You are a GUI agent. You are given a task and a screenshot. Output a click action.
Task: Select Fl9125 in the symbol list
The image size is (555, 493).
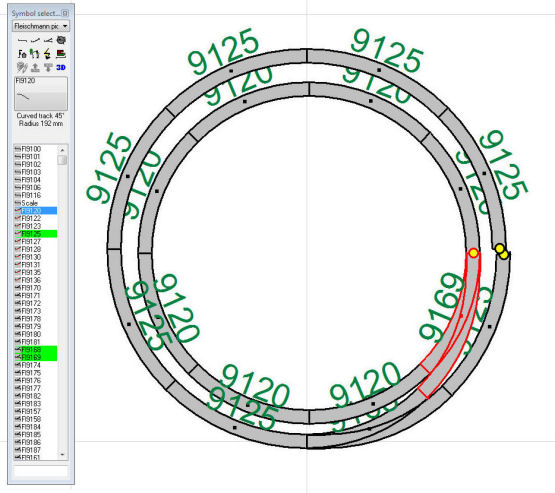point(35,234)
